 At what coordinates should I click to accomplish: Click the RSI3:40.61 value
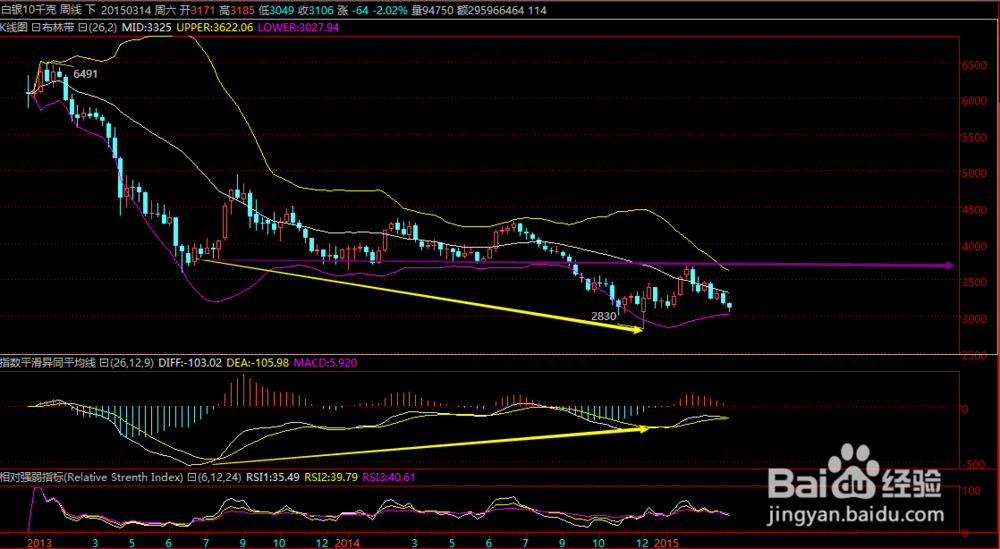pos(389,477)
